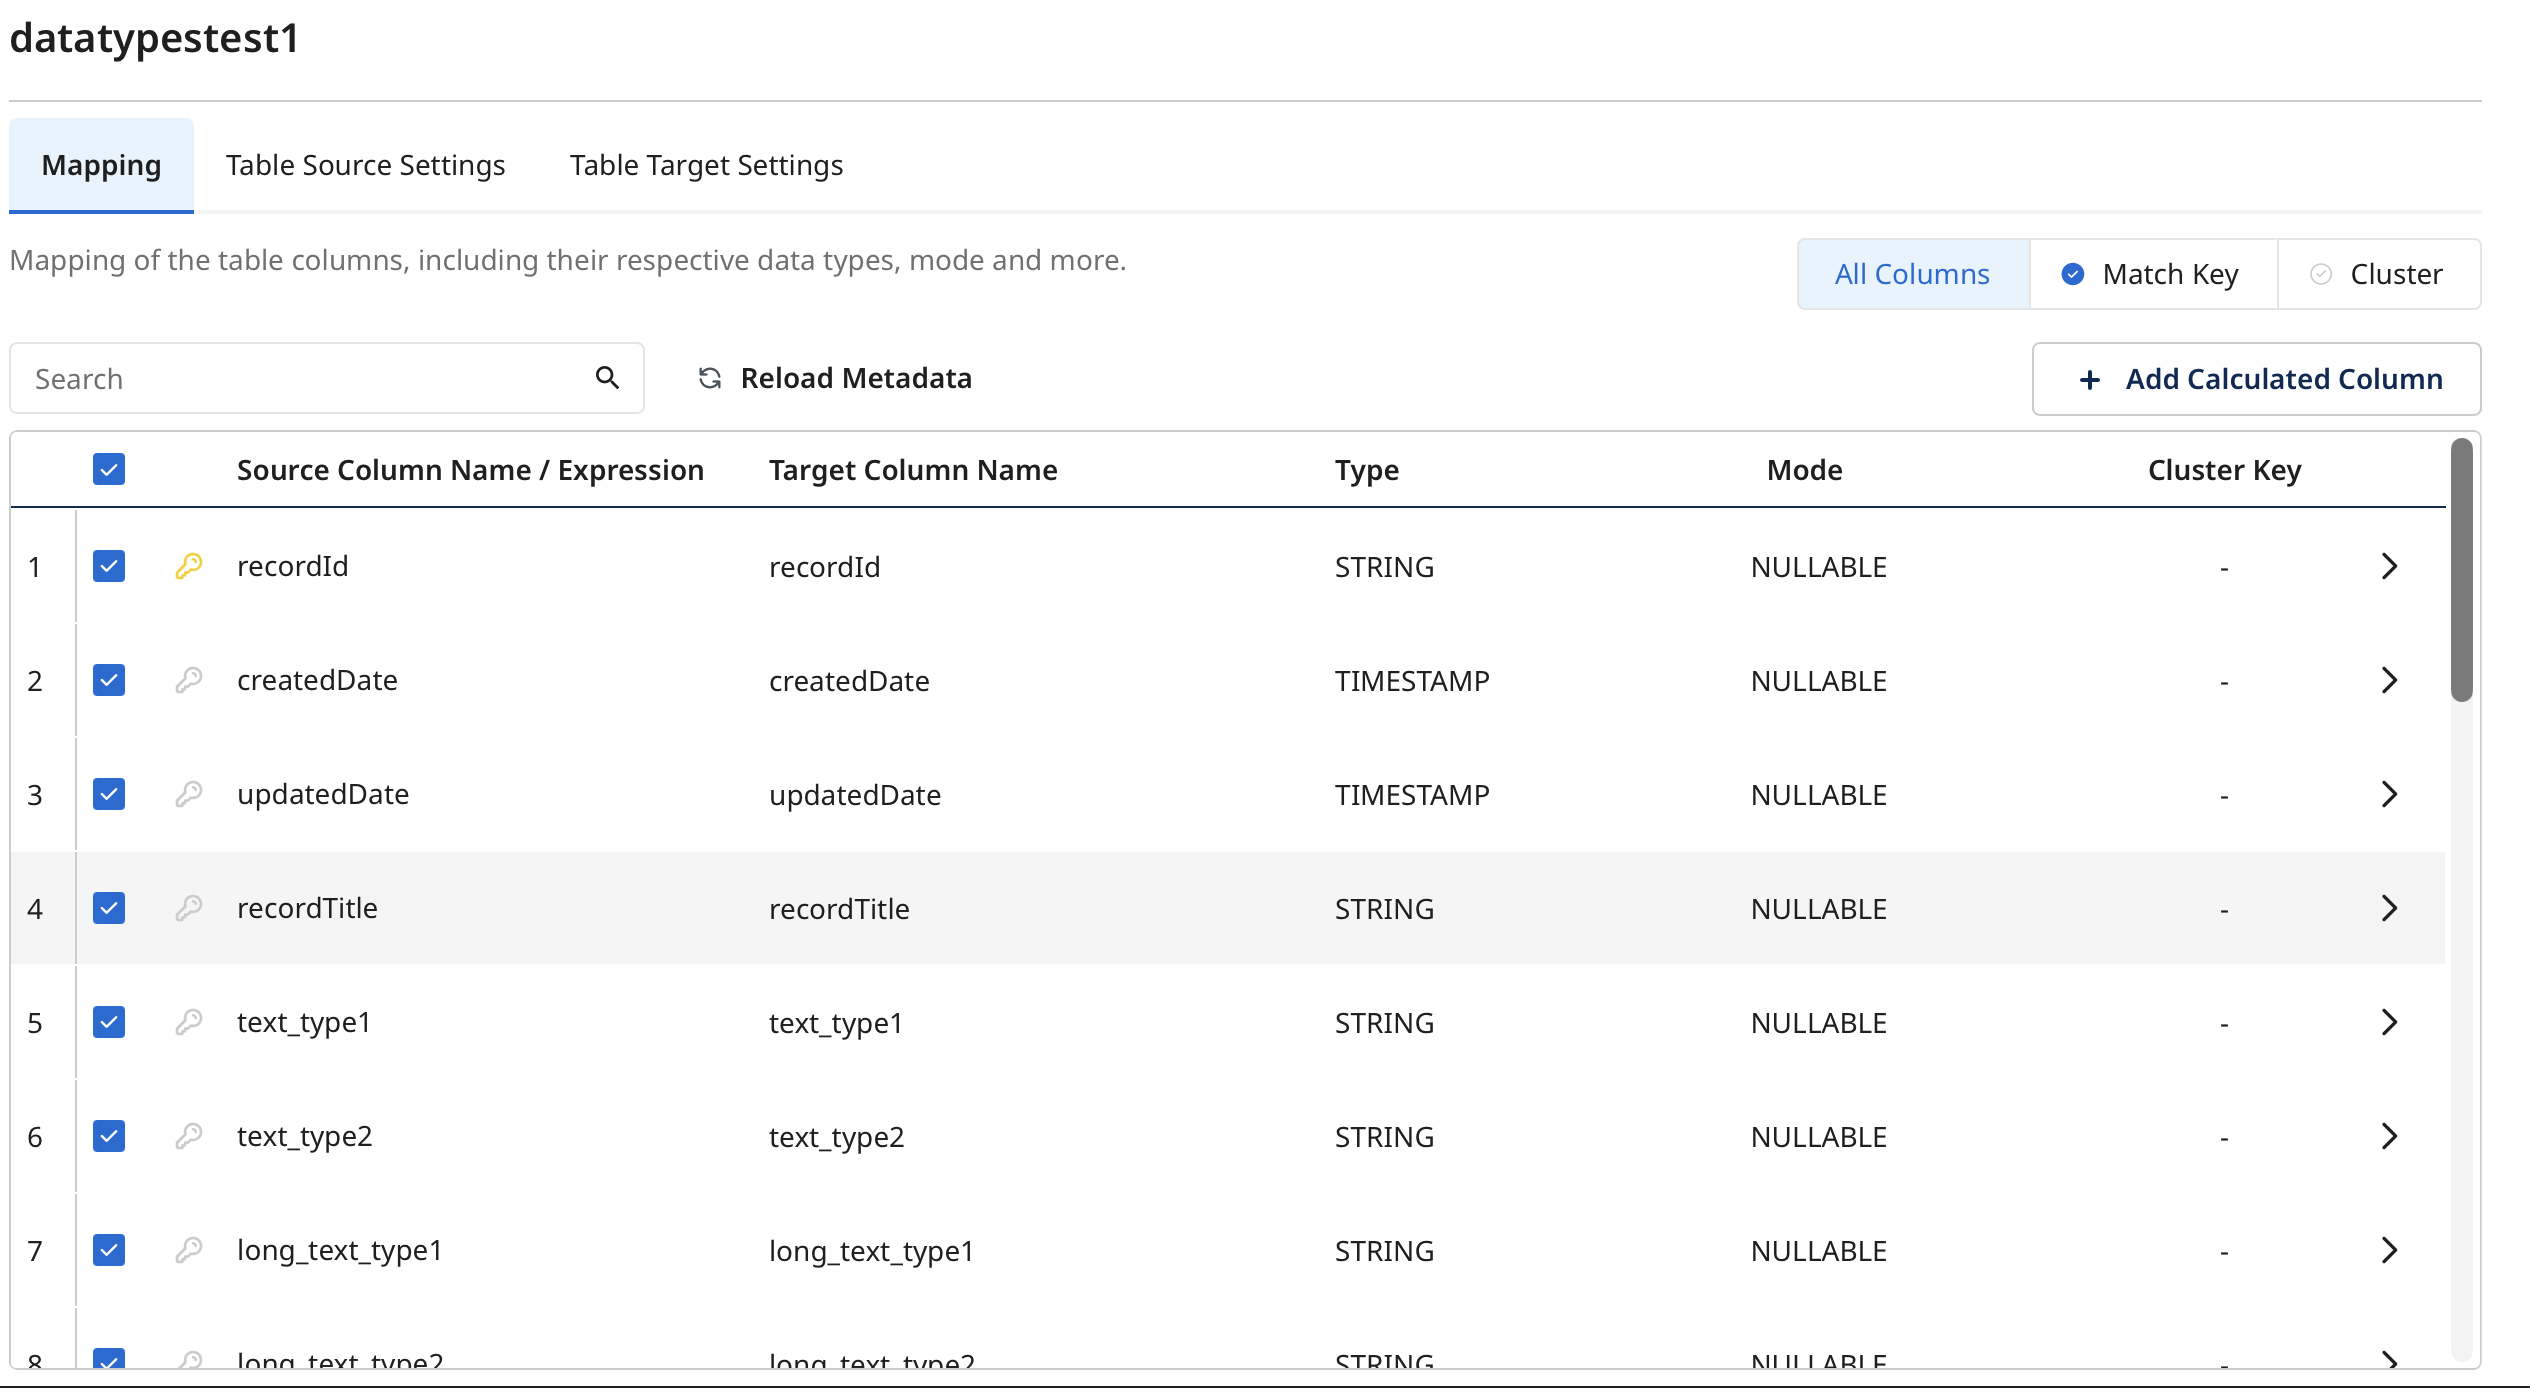Expand the text_type2 row chevron
2530x1398 pixels.
[x=2389, y=1136]
